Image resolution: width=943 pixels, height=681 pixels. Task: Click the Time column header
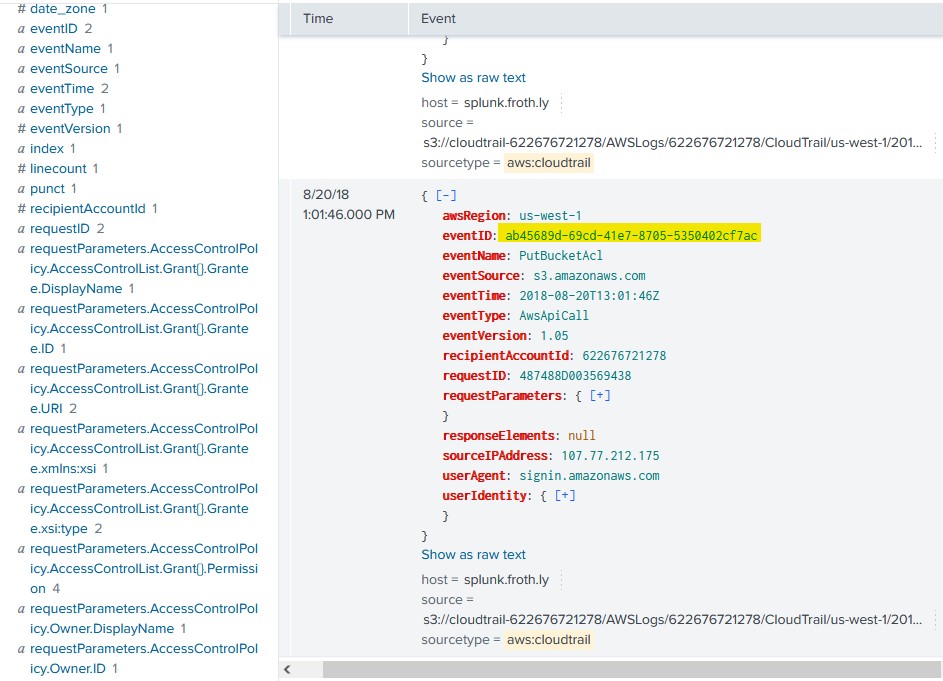click(318, 18)
